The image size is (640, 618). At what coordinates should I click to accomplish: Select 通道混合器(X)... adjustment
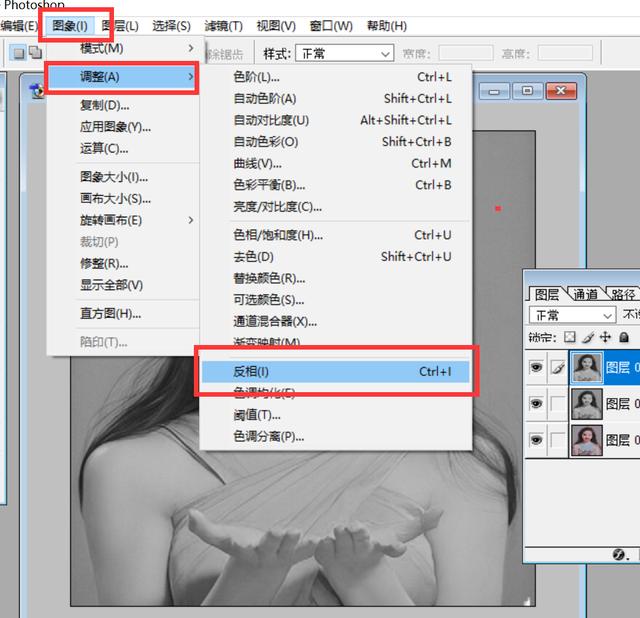337,322
